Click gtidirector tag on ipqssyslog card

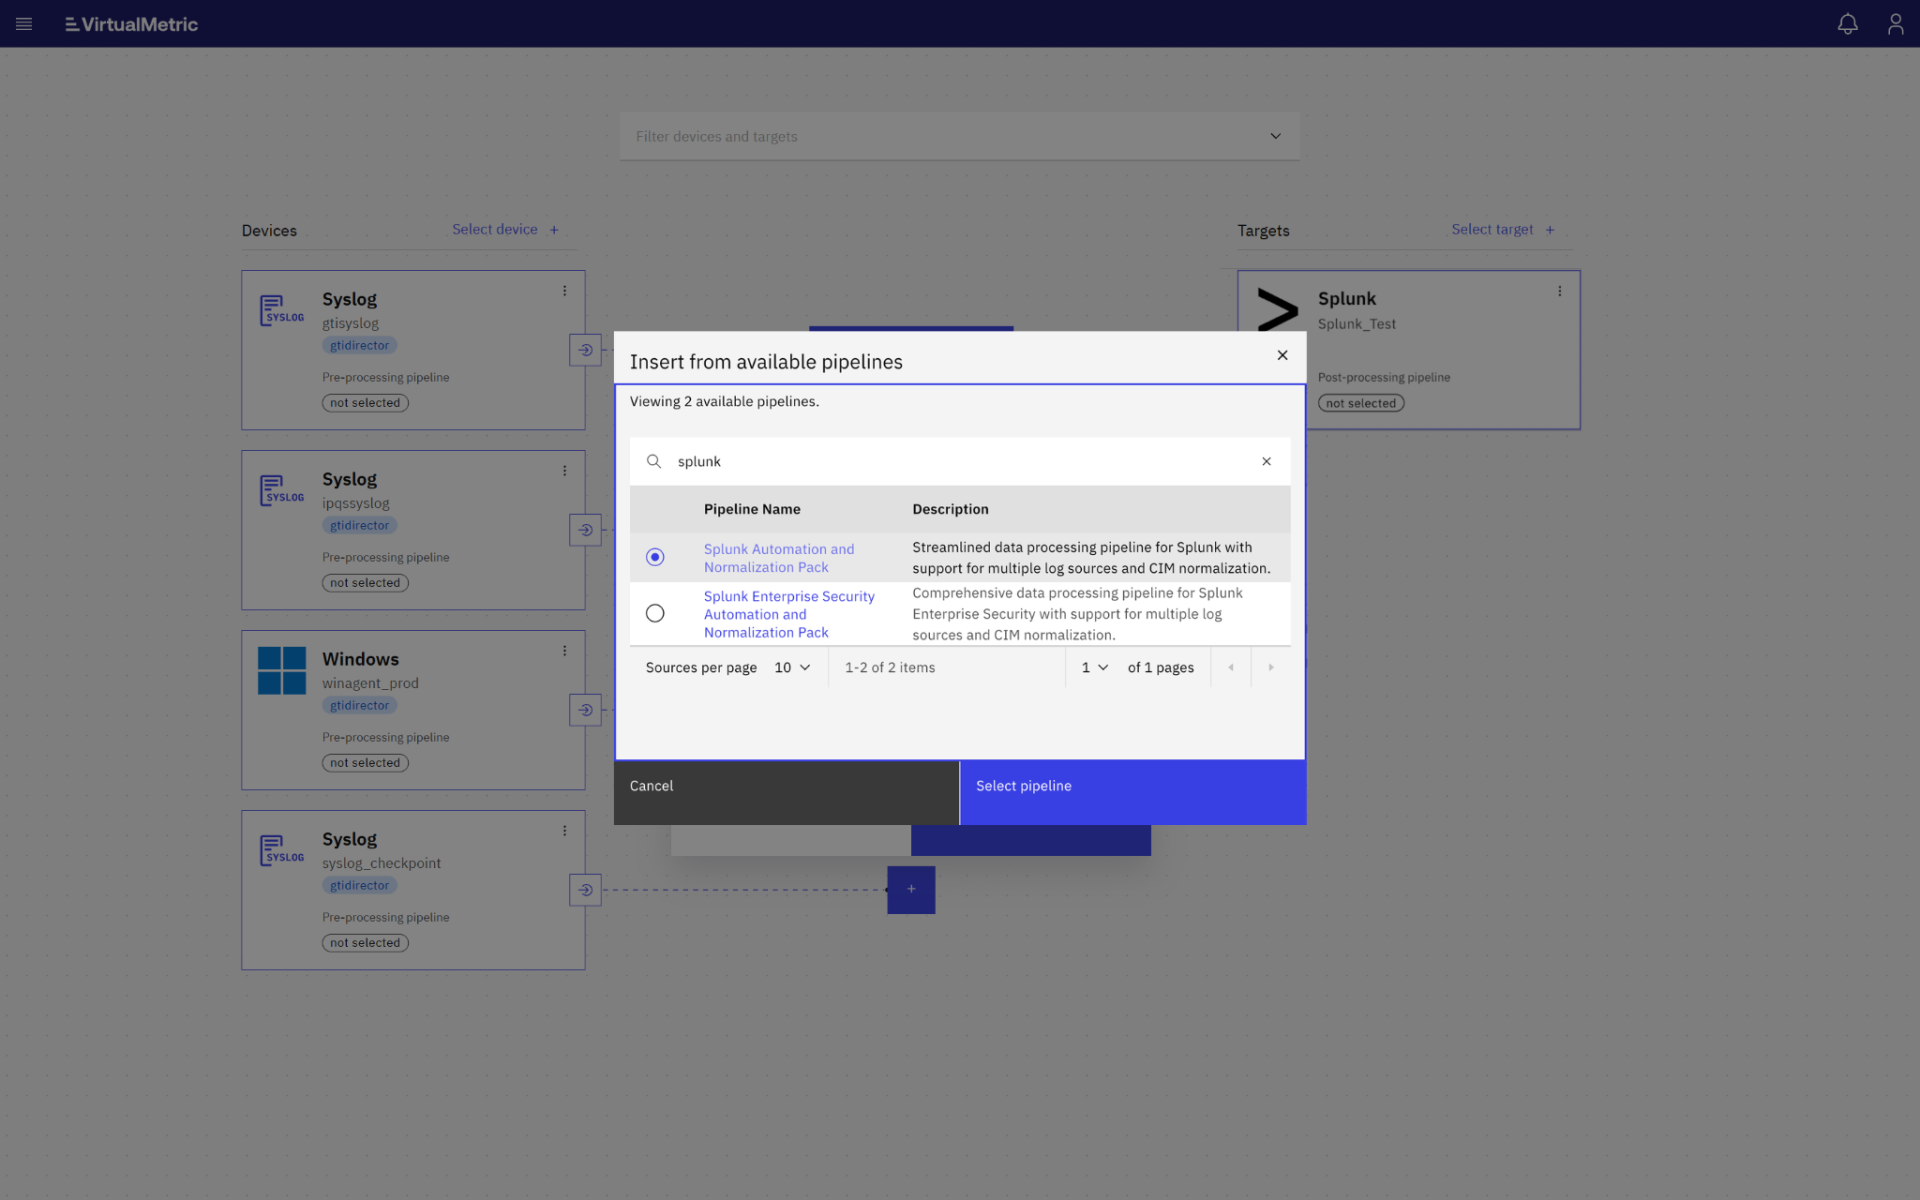click(360, 525)
